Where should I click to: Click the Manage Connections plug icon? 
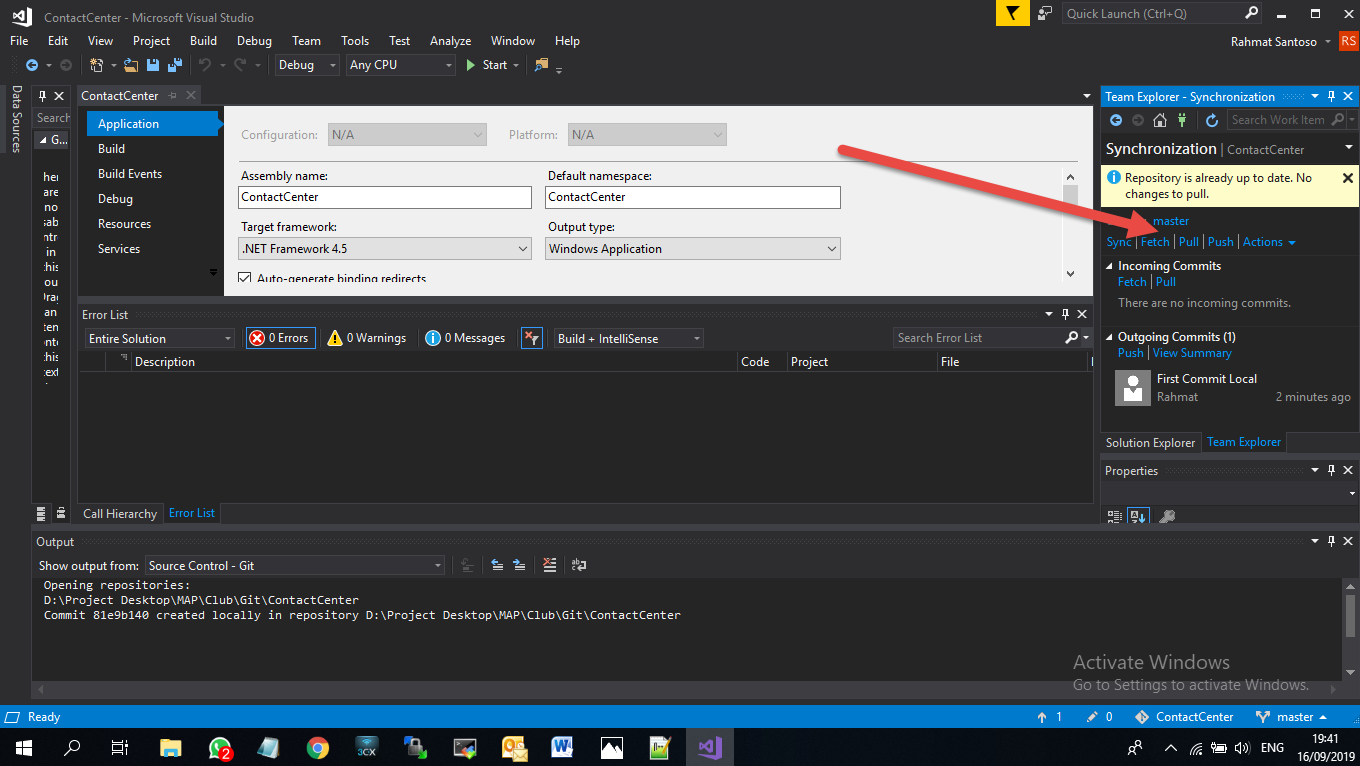[1182, 120]
